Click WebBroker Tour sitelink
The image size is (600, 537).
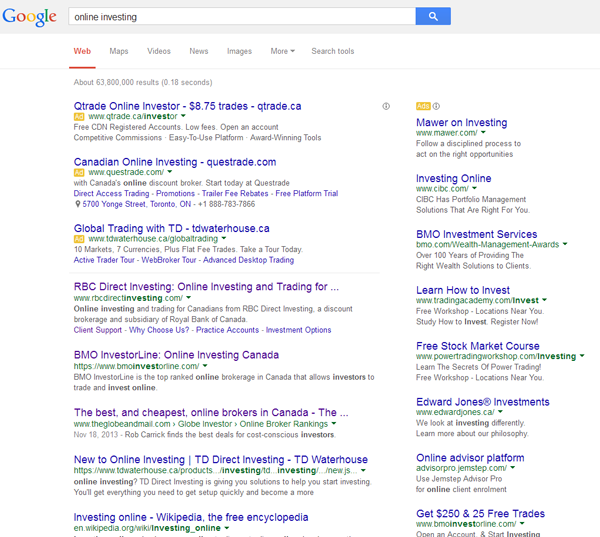click(169, 260)
